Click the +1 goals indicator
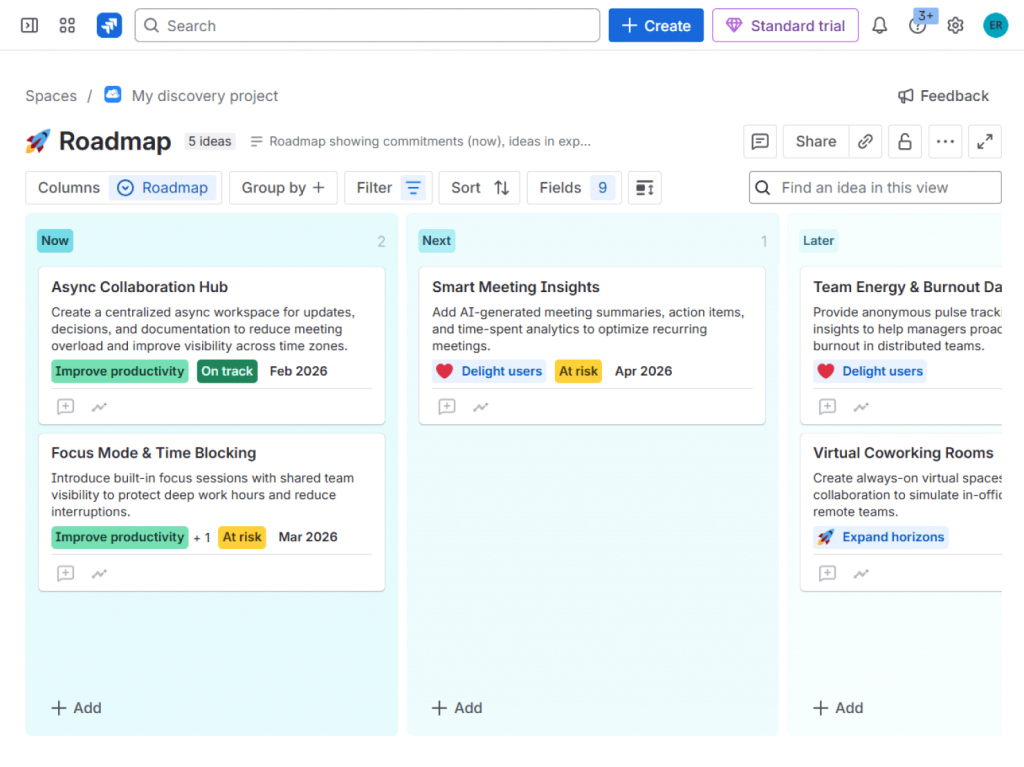 click(x=202, y=538)
